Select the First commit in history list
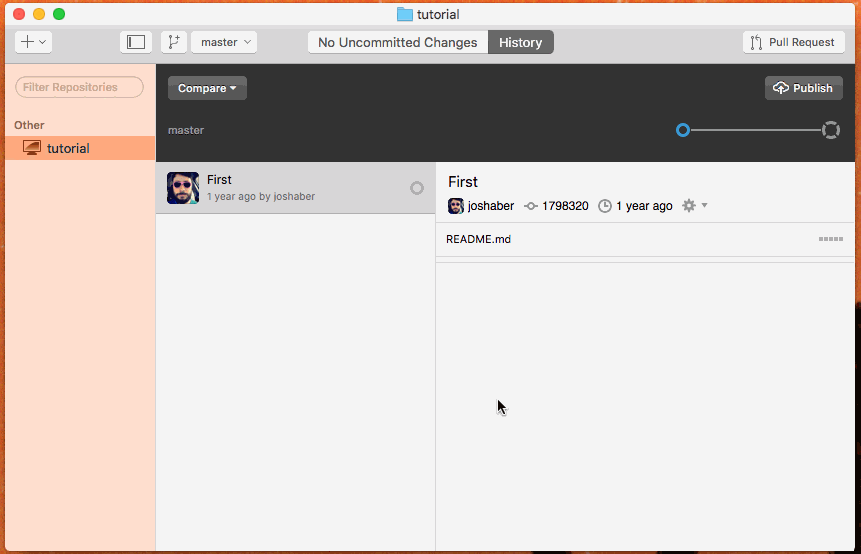Viewport: 861px width, 554px height. coord(295,188)
